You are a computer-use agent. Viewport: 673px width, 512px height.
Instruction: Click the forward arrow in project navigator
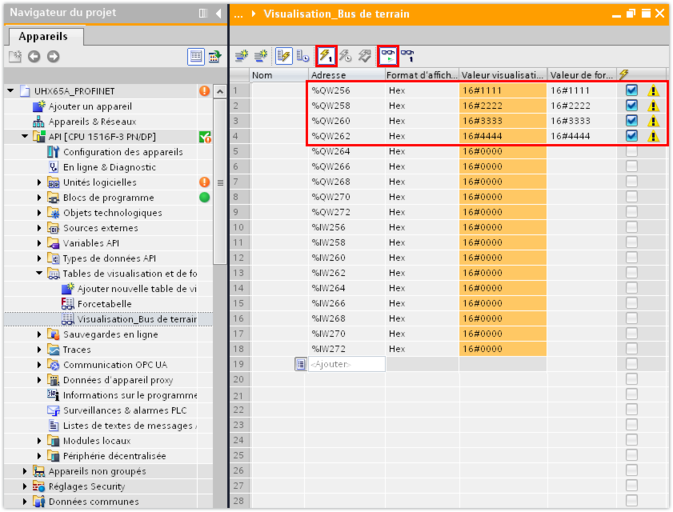click(x=53, y=57)
